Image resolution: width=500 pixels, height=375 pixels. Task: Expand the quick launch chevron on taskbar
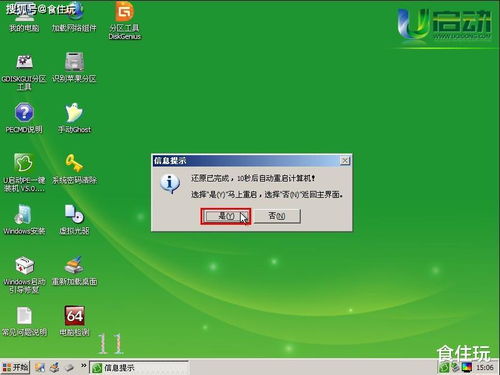coord(84,366)
